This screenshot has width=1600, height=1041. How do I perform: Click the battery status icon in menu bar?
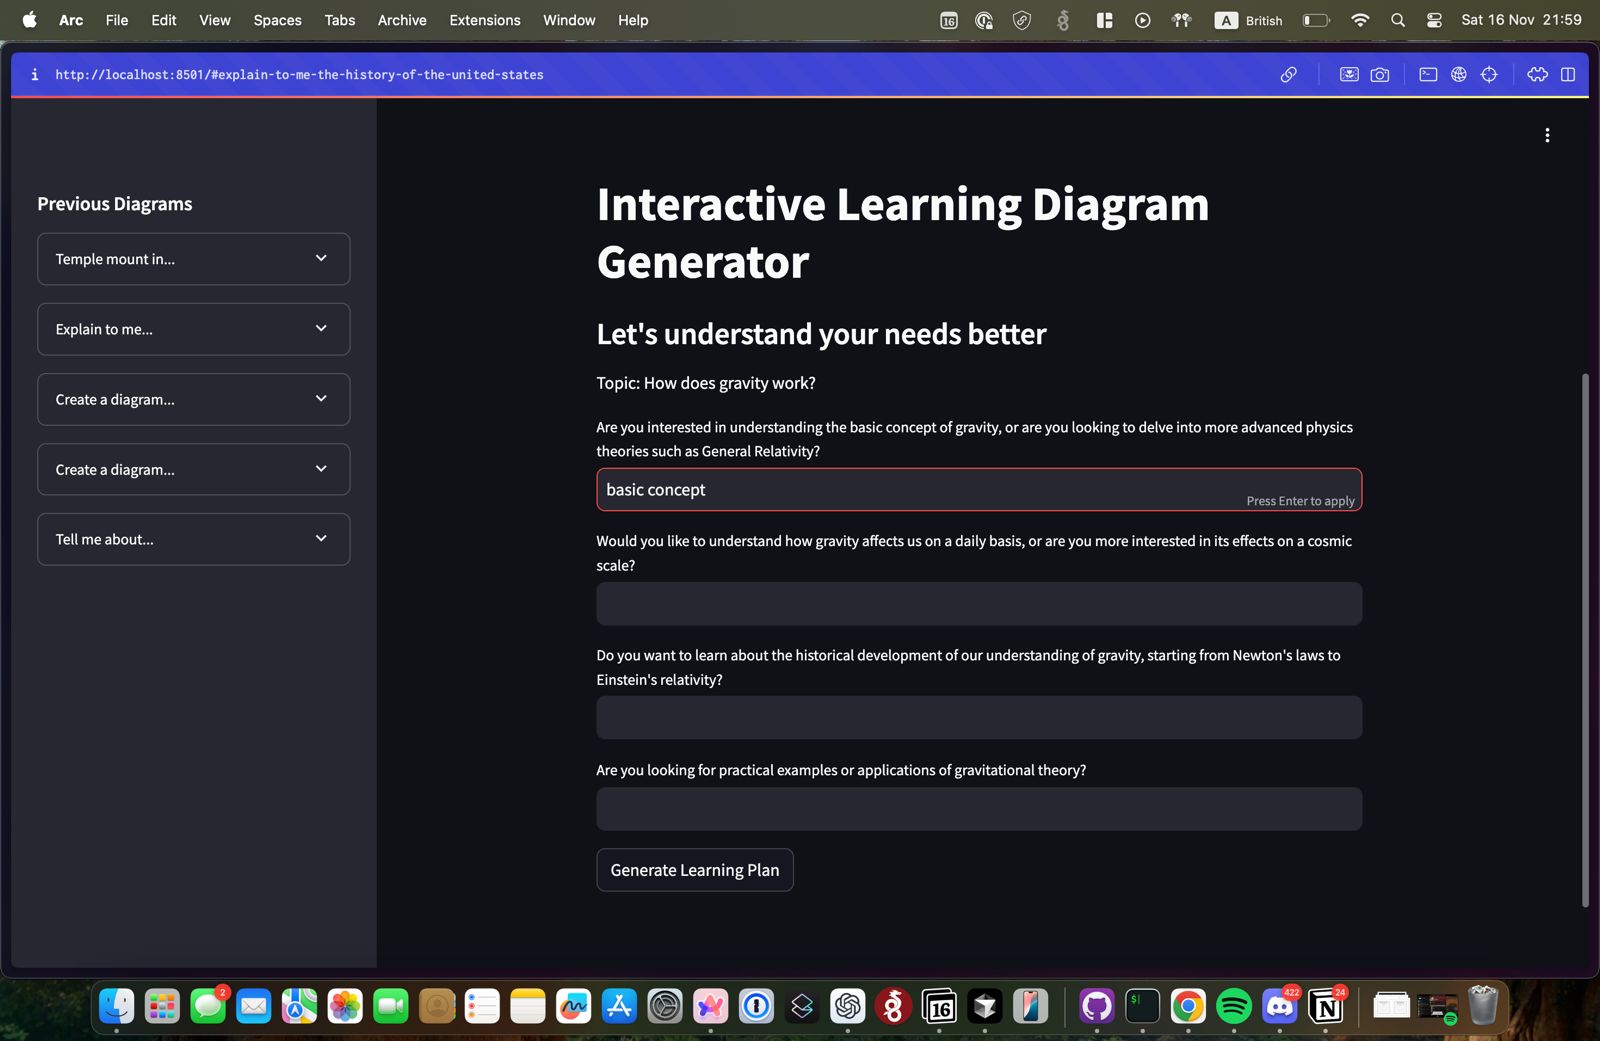click(x=1316, y=20)
